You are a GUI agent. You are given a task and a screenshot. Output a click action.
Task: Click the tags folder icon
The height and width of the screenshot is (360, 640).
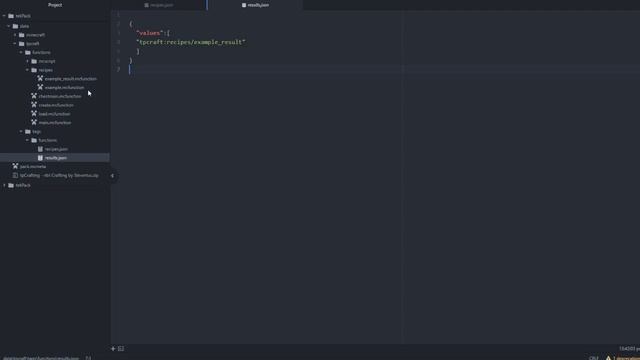(x=28, y=131)
